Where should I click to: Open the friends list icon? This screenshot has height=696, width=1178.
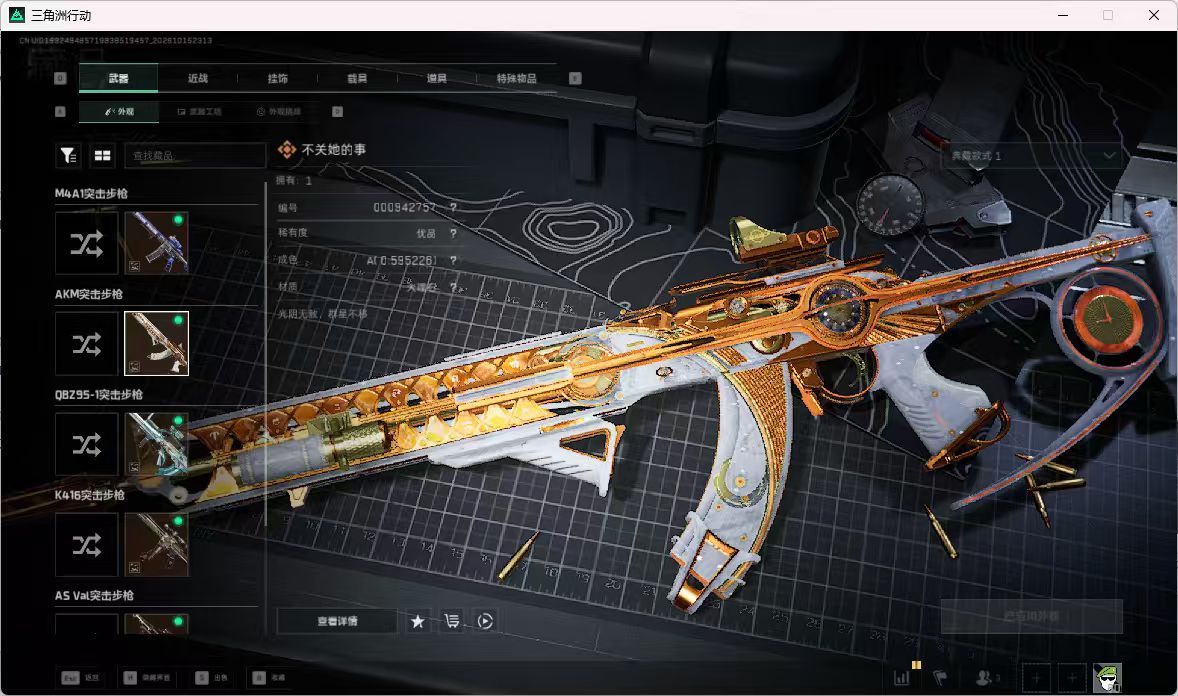pos(986,677)
